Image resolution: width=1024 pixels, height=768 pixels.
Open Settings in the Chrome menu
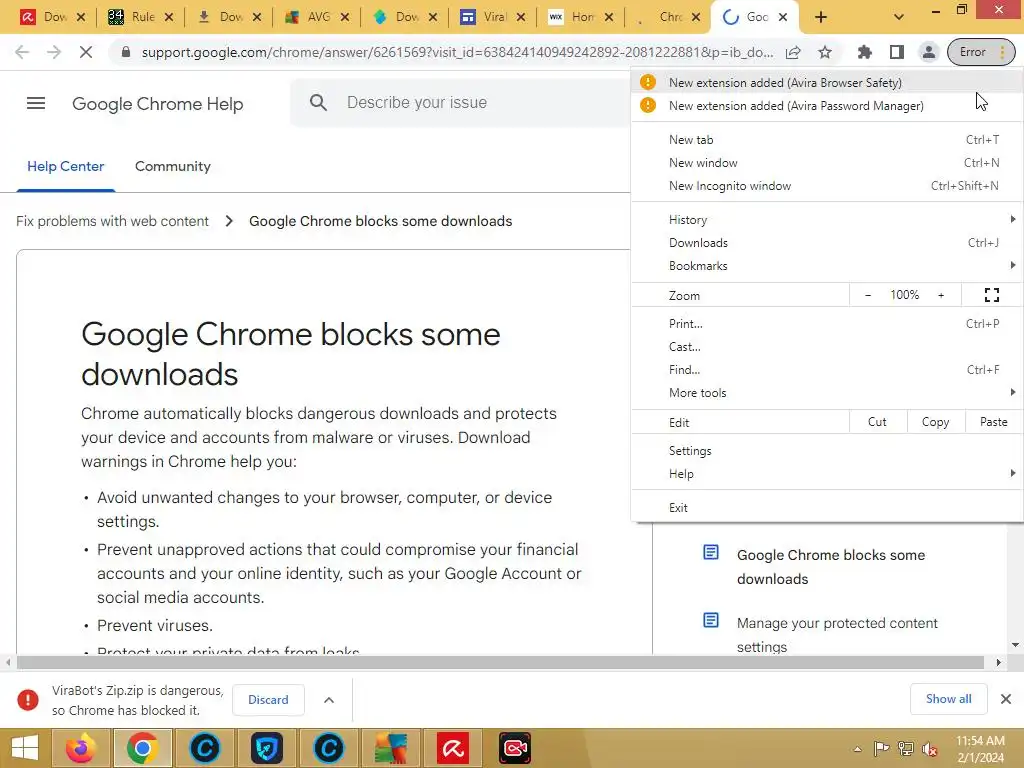tap(827, 451)
